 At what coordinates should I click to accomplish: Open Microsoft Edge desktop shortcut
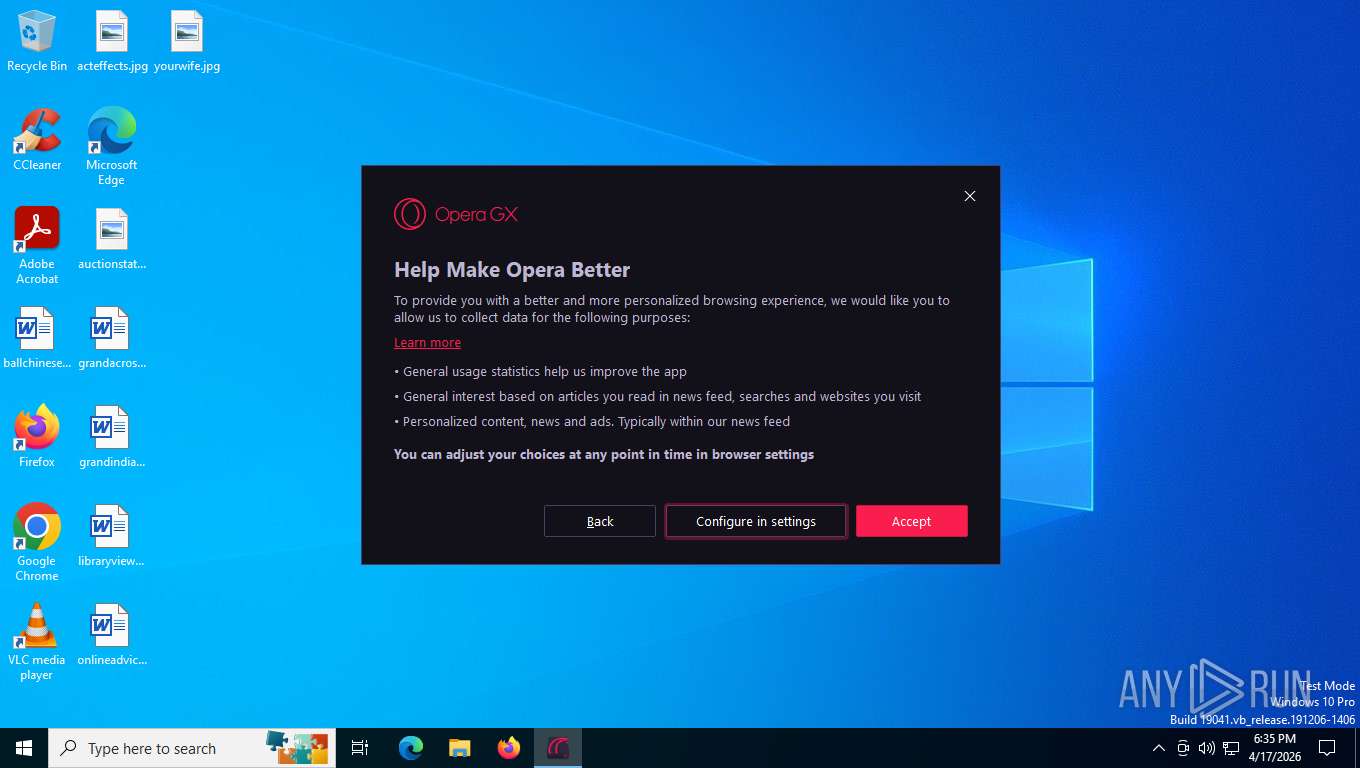(111, 147)
